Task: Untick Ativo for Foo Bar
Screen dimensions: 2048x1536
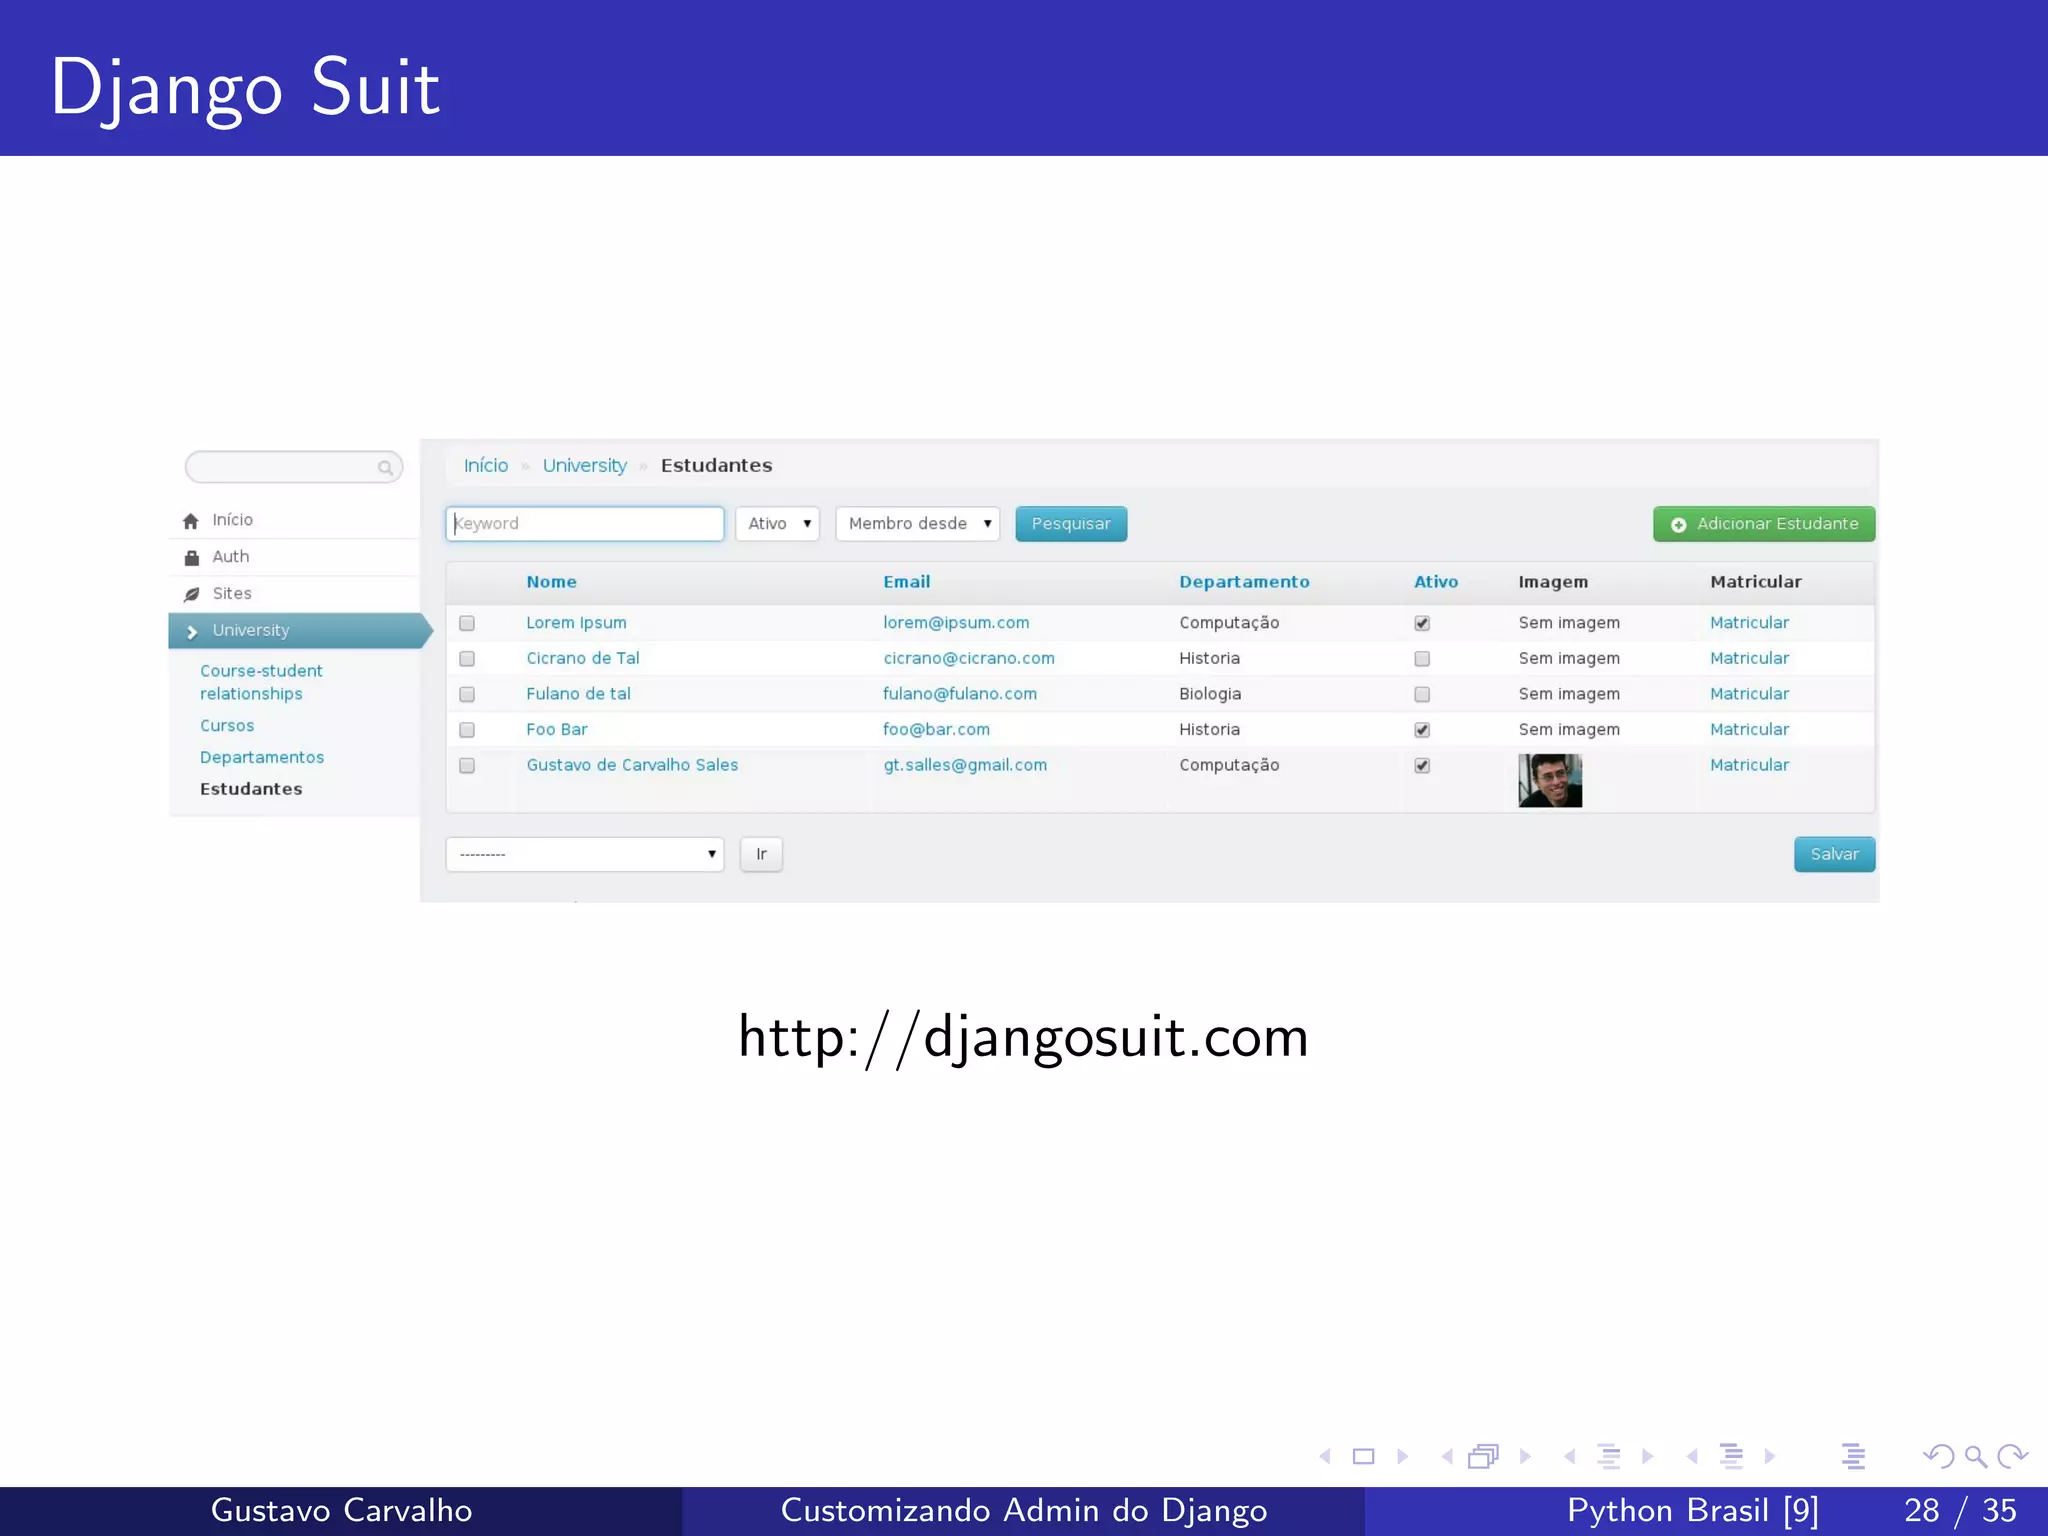Action: [x=1422, y=730]
